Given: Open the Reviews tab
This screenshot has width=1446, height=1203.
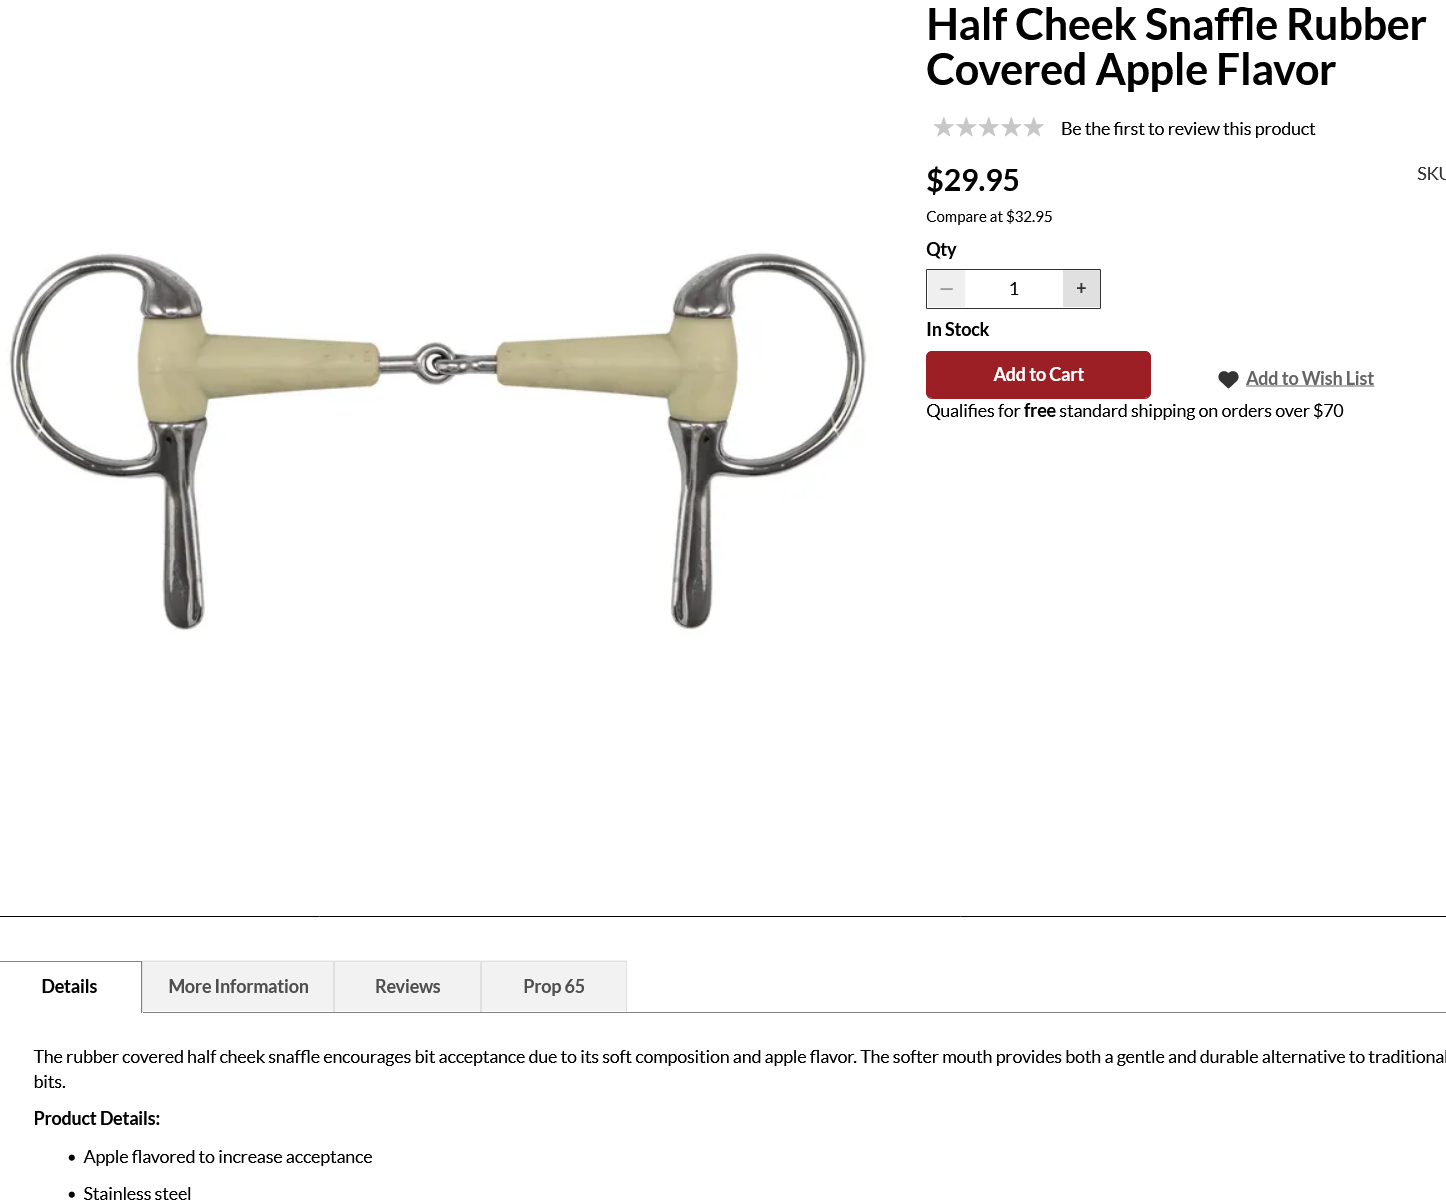Looking at the screenshot, I should (x=407, y=987).
